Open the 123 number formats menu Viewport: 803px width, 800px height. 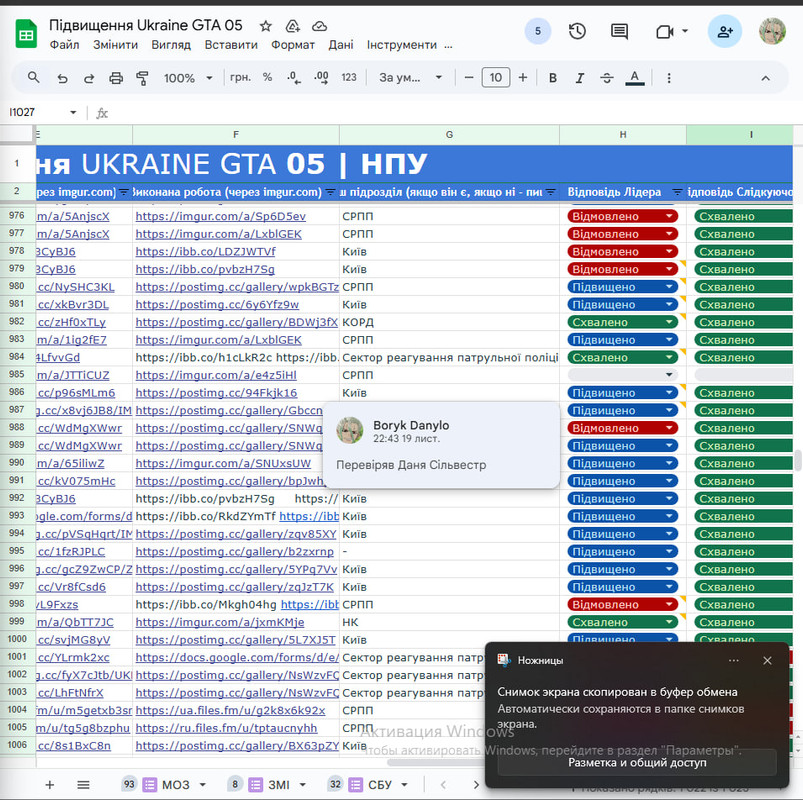[x=349, y=78]
